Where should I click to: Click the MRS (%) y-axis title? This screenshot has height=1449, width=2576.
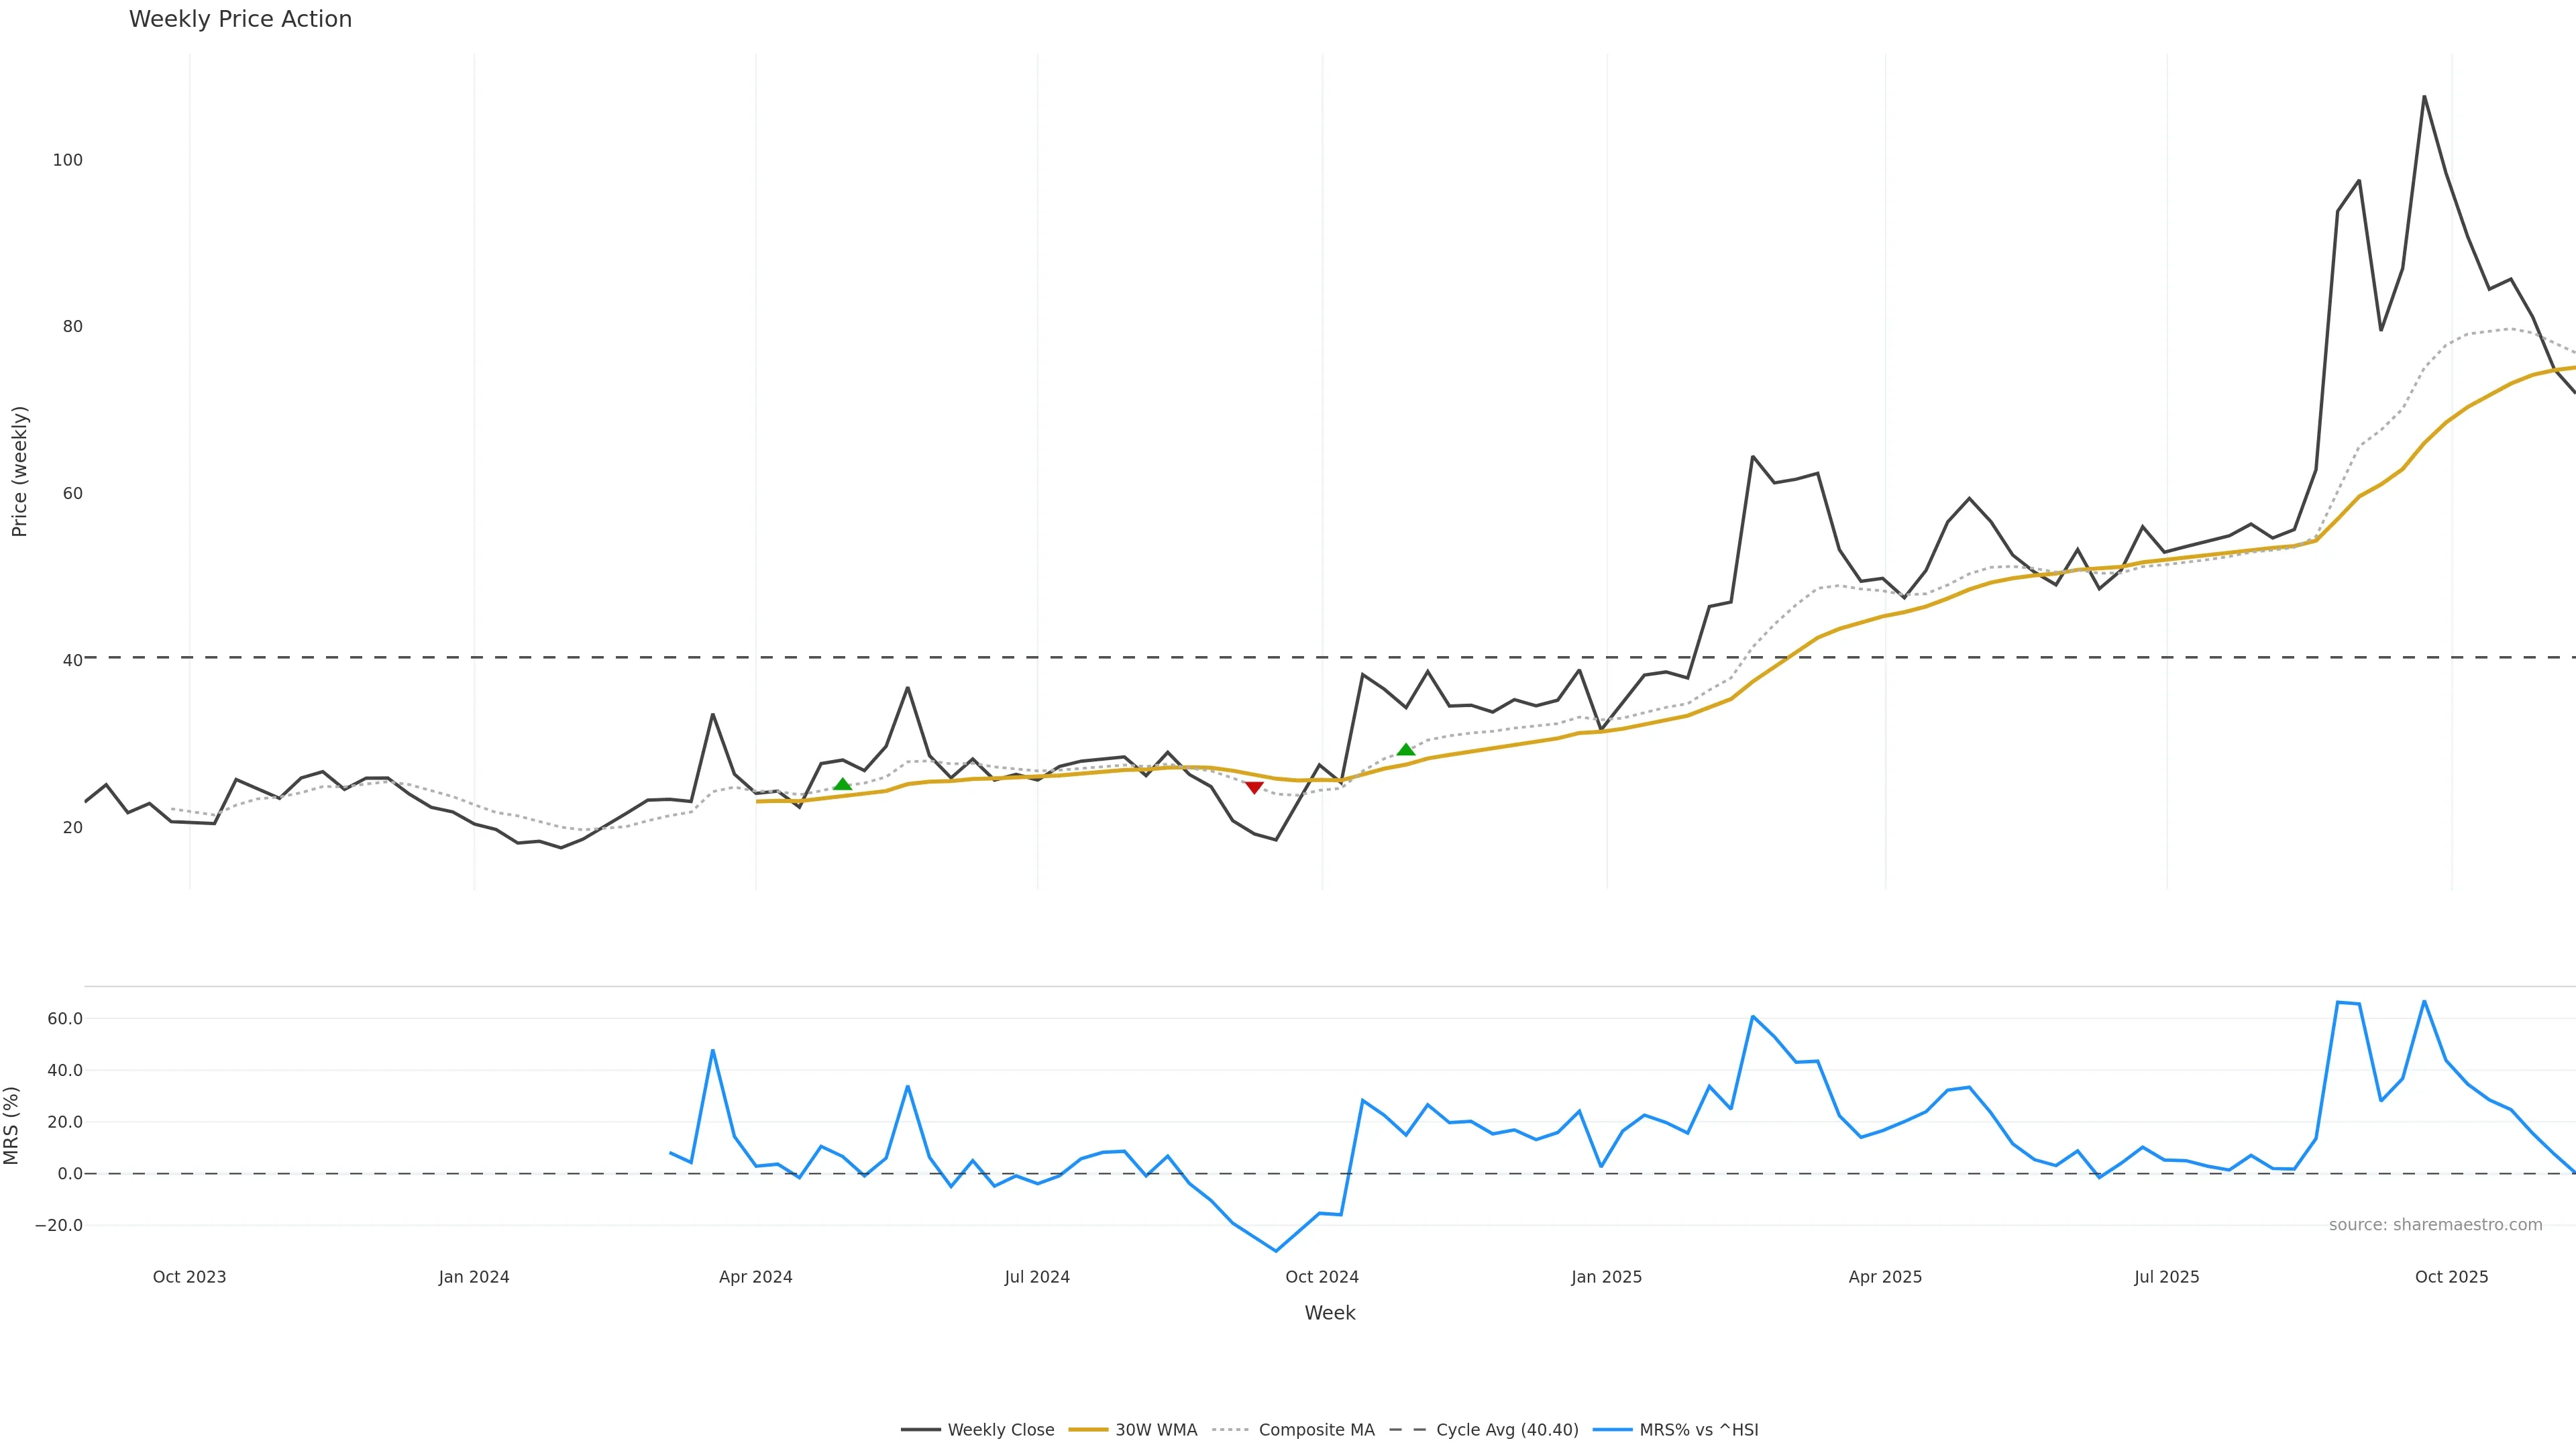pyautogui.click(x=12, y=1125)
